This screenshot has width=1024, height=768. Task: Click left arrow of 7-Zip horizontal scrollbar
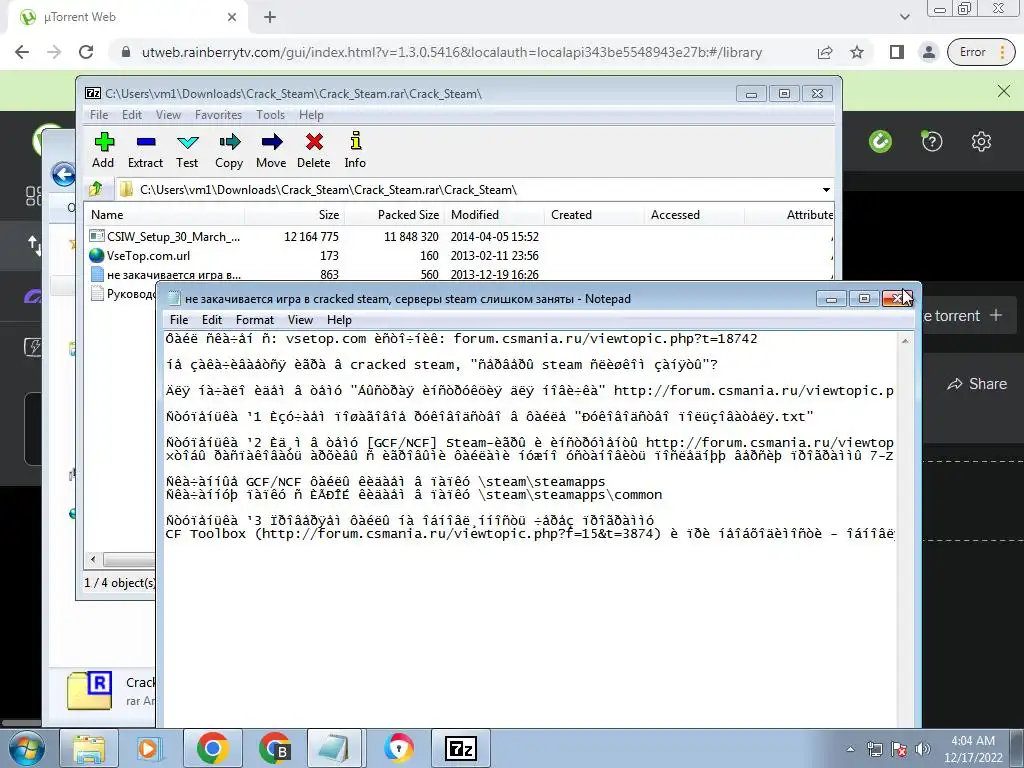point(93,560)
